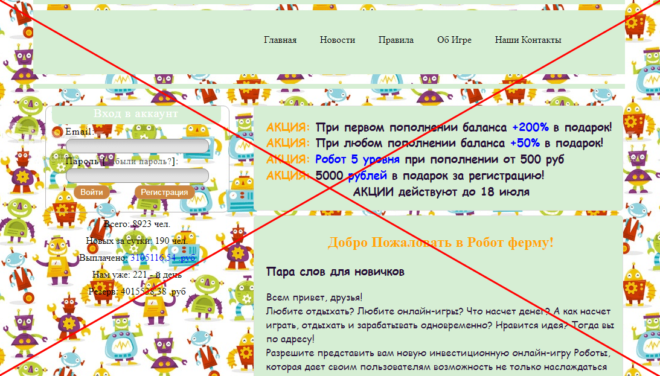Open the Правила menu item

396,40
